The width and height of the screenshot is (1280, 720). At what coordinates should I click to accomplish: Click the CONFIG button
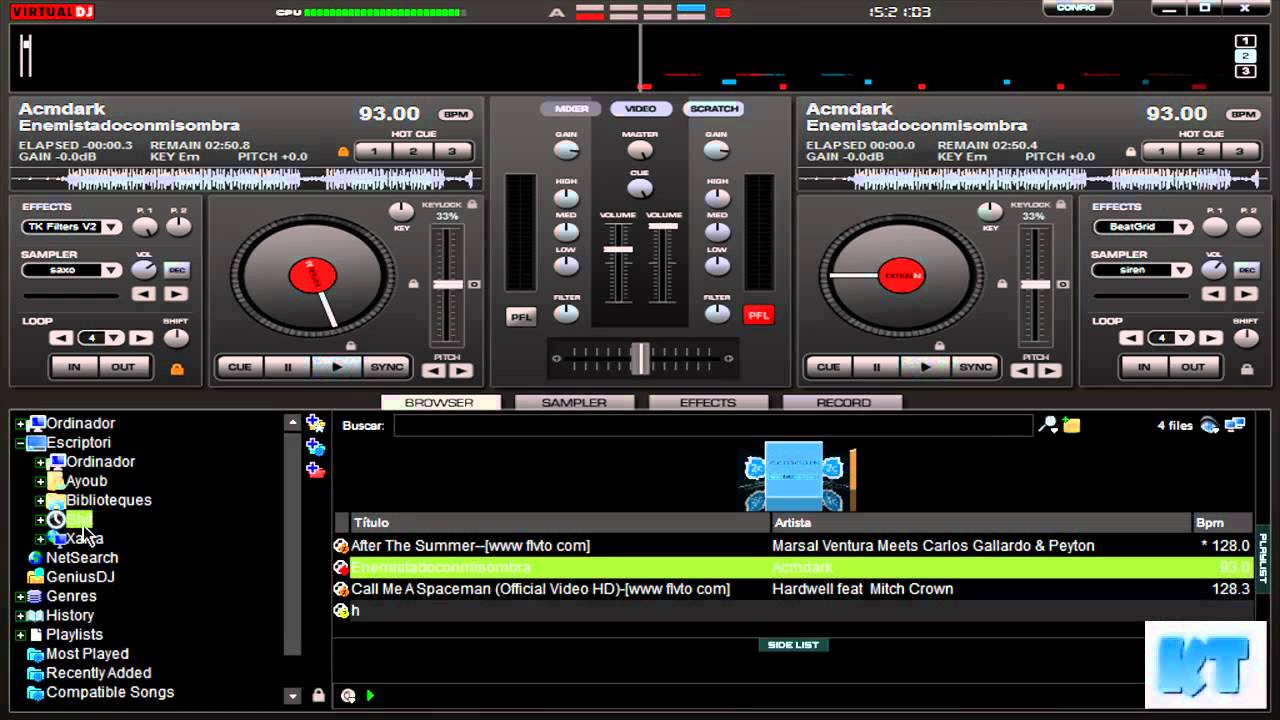pyautogui.click(x=1077, y=8)
